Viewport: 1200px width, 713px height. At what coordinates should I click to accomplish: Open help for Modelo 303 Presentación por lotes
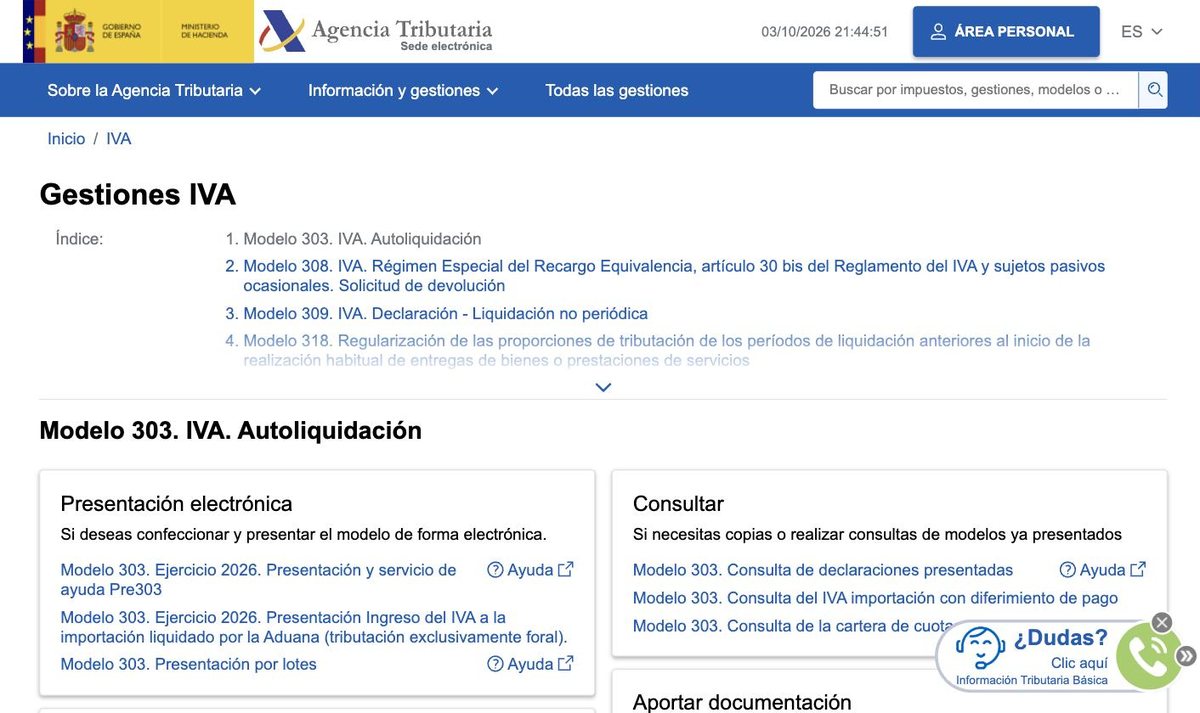530,664
